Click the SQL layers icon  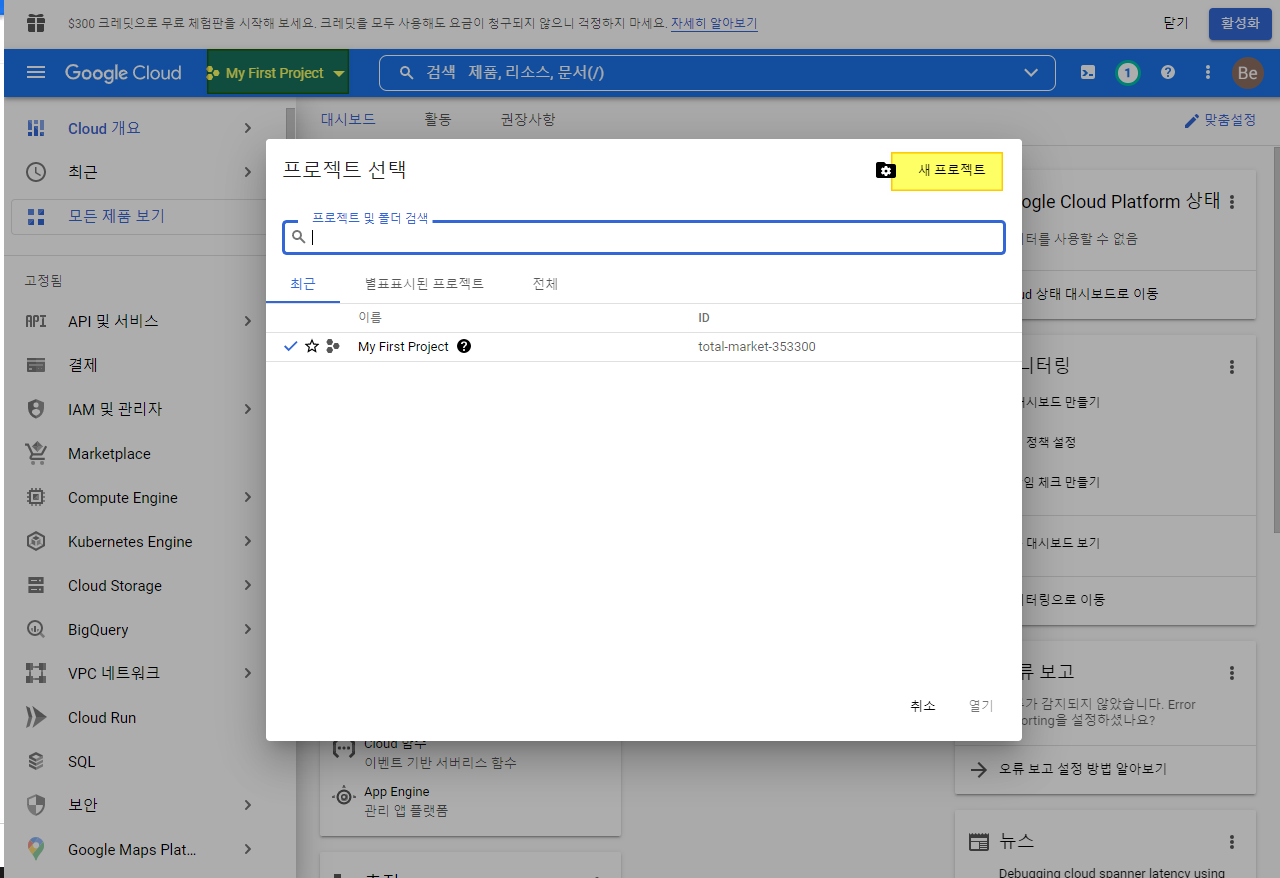[36, 761]
